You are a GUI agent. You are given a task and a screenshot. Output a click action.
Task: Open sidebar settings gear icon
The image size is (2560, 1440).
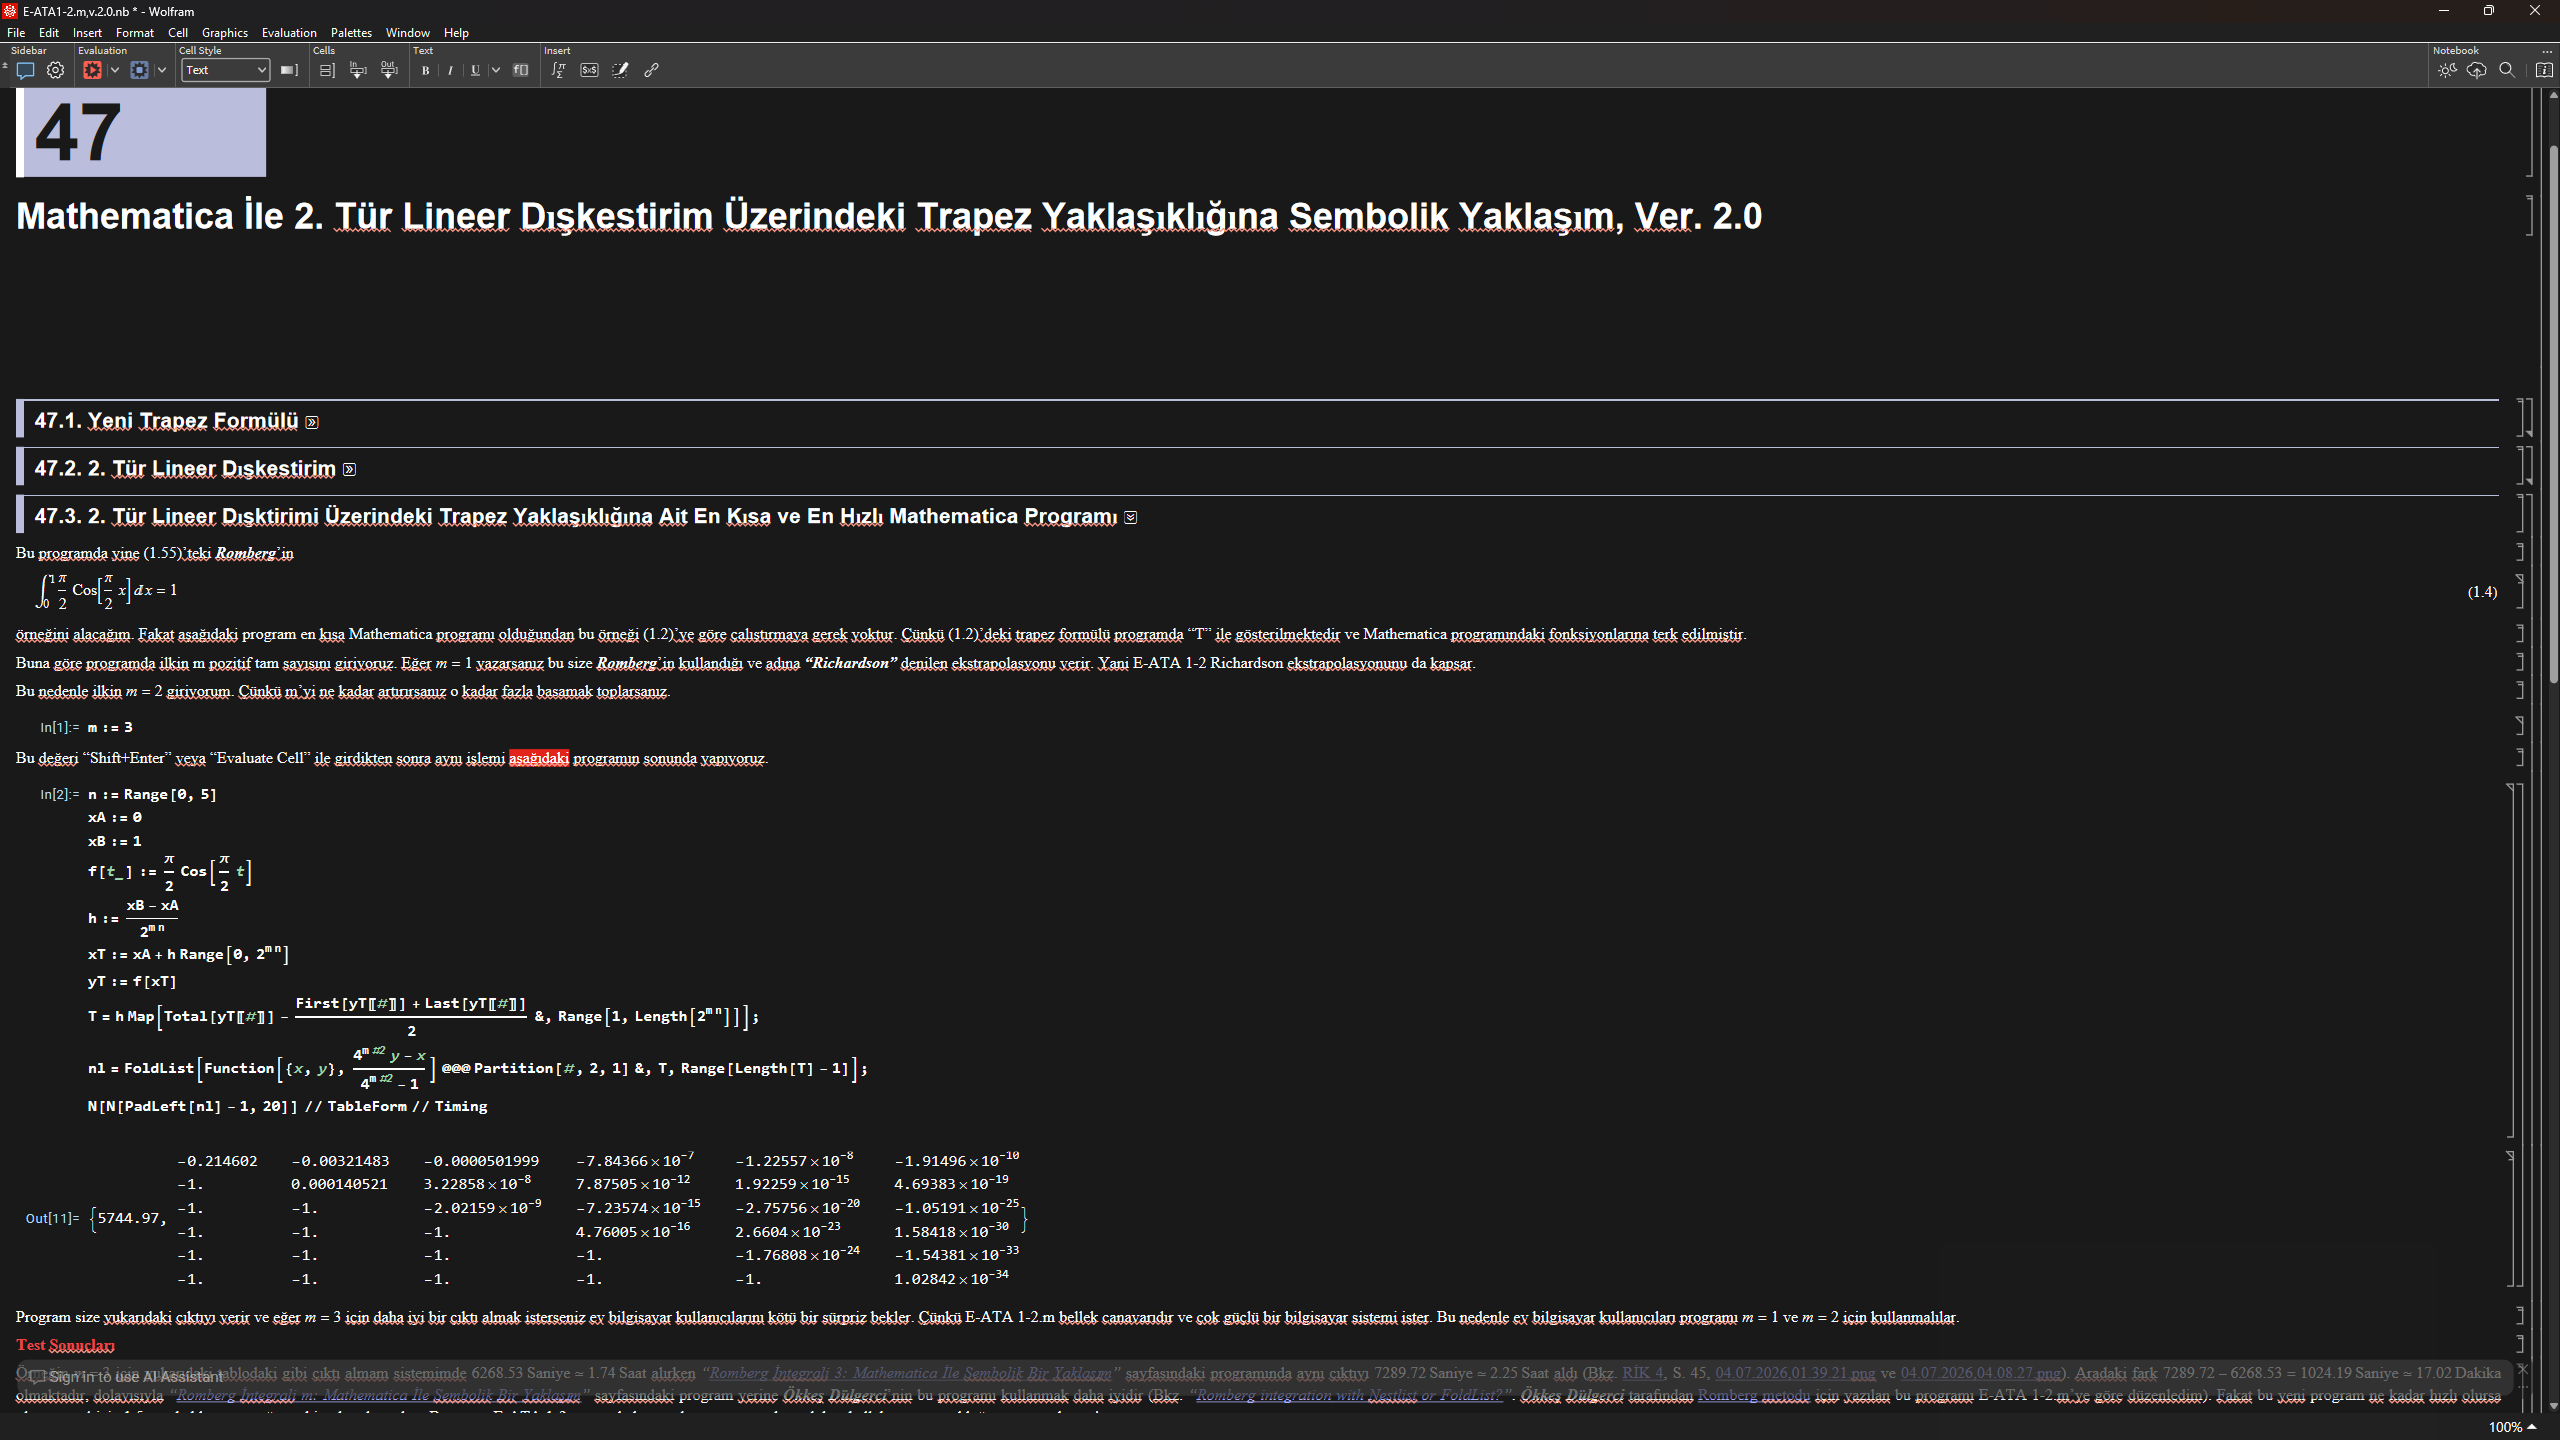[x=56, y=70]
